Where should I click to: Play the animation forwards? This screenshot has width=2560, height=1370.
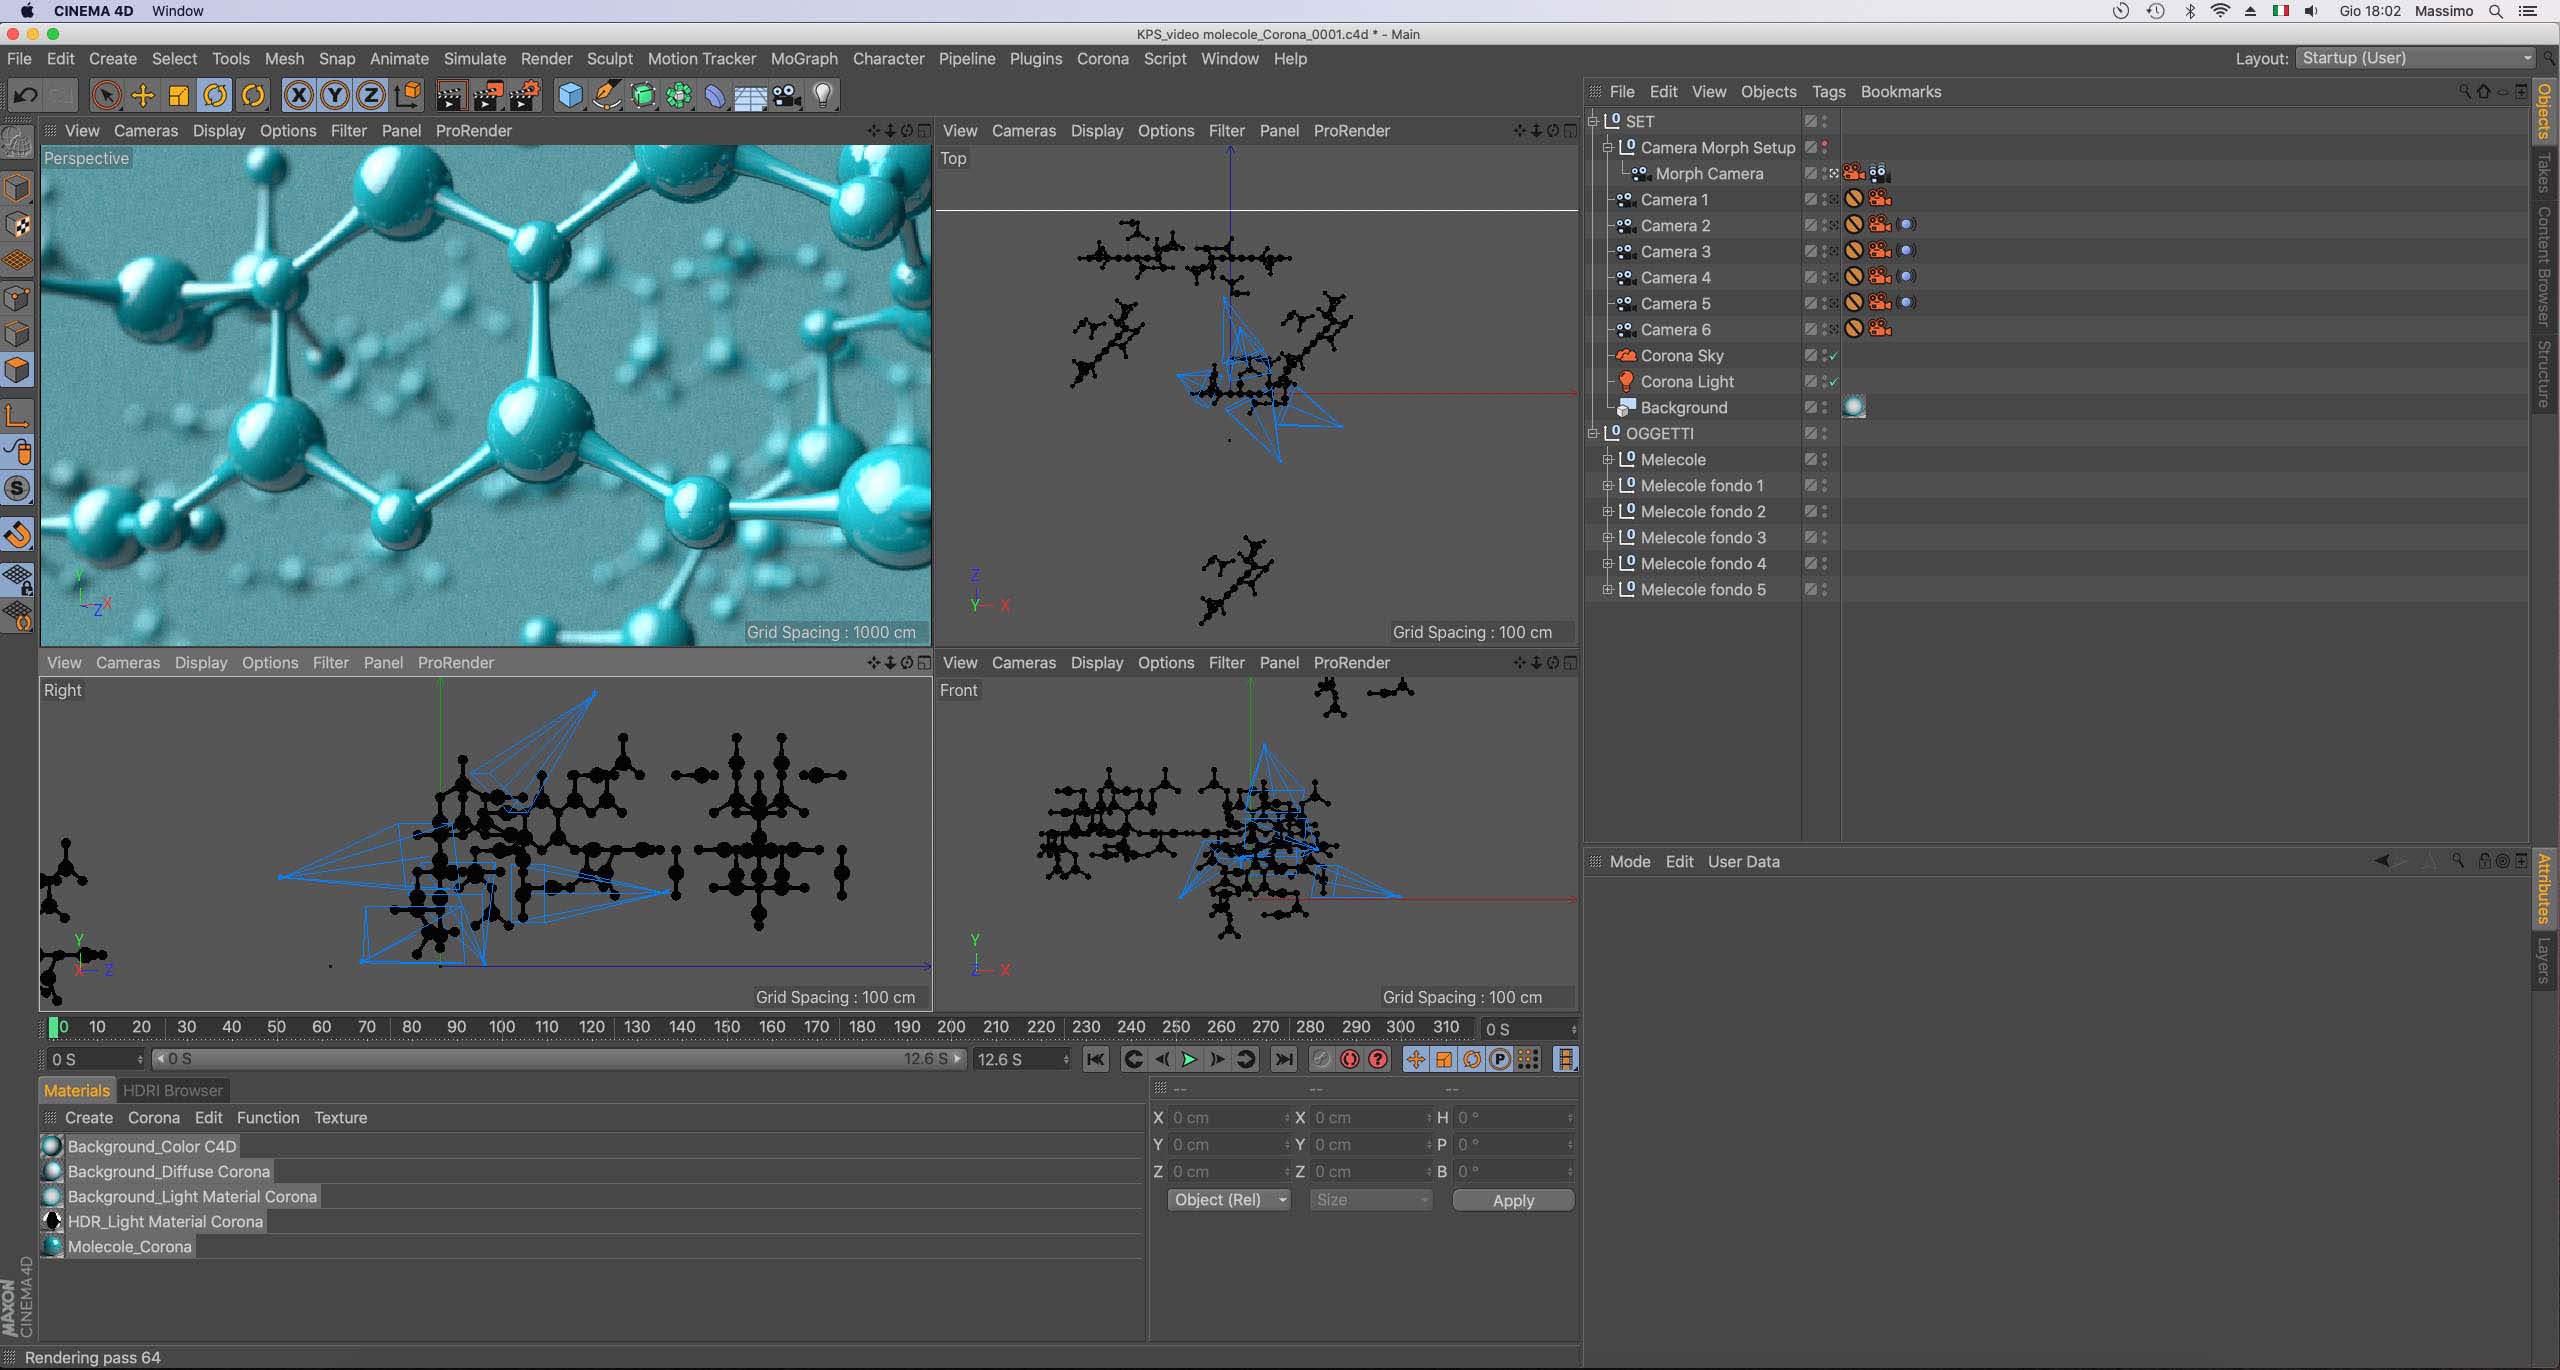(x=1189, y=1059)
